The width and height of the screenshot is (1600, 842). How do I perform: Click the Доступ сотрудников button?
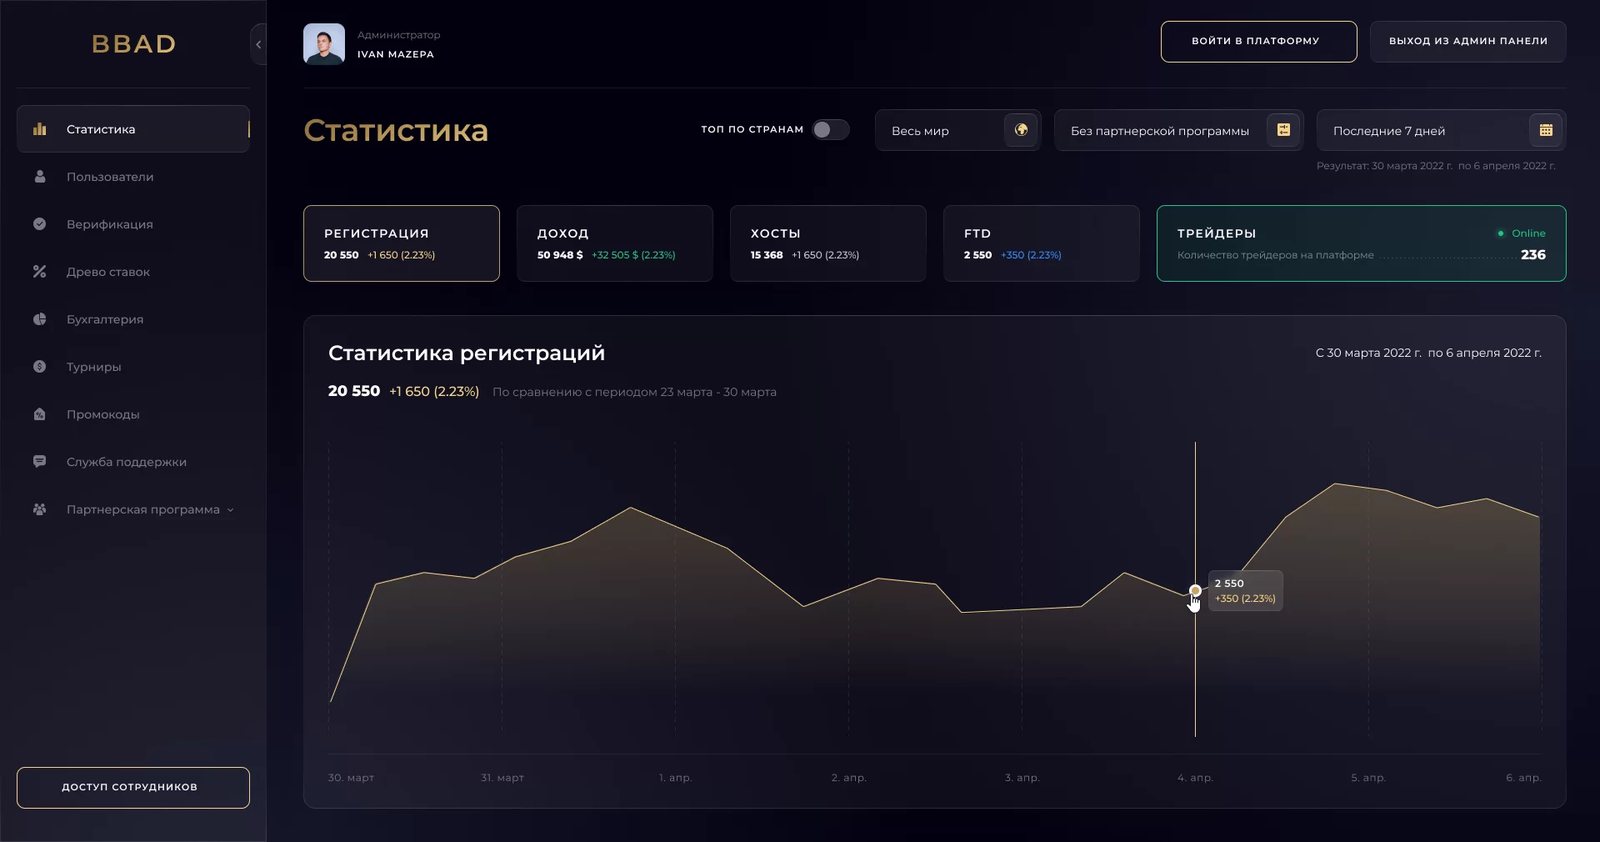(133, 787)
